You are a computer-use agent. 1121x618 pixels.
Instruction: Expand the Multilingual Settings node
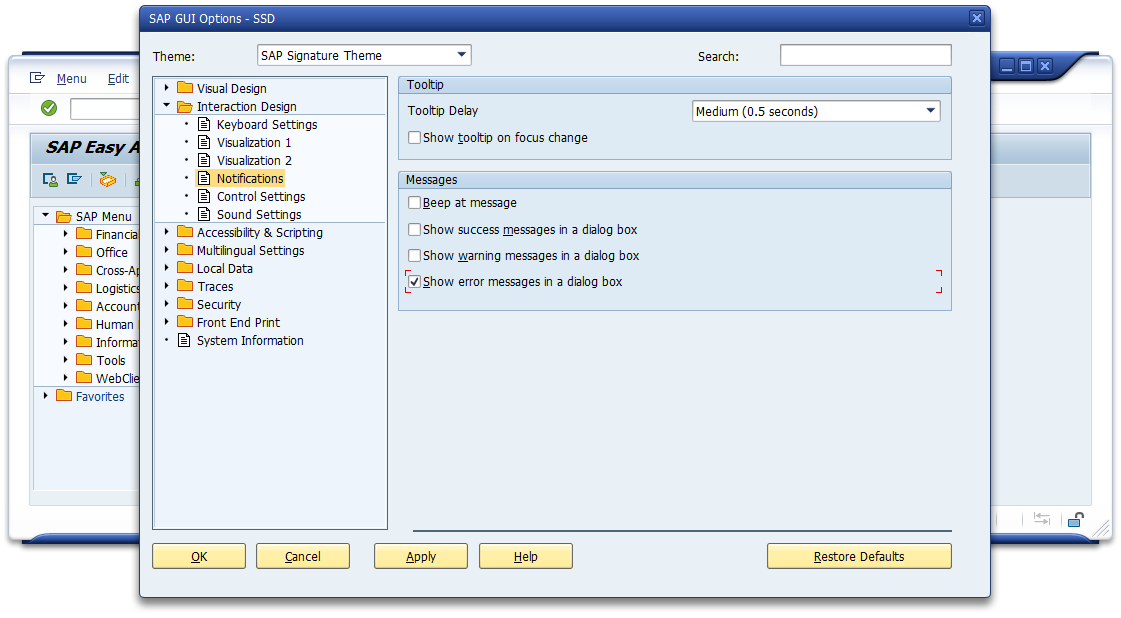167,250
